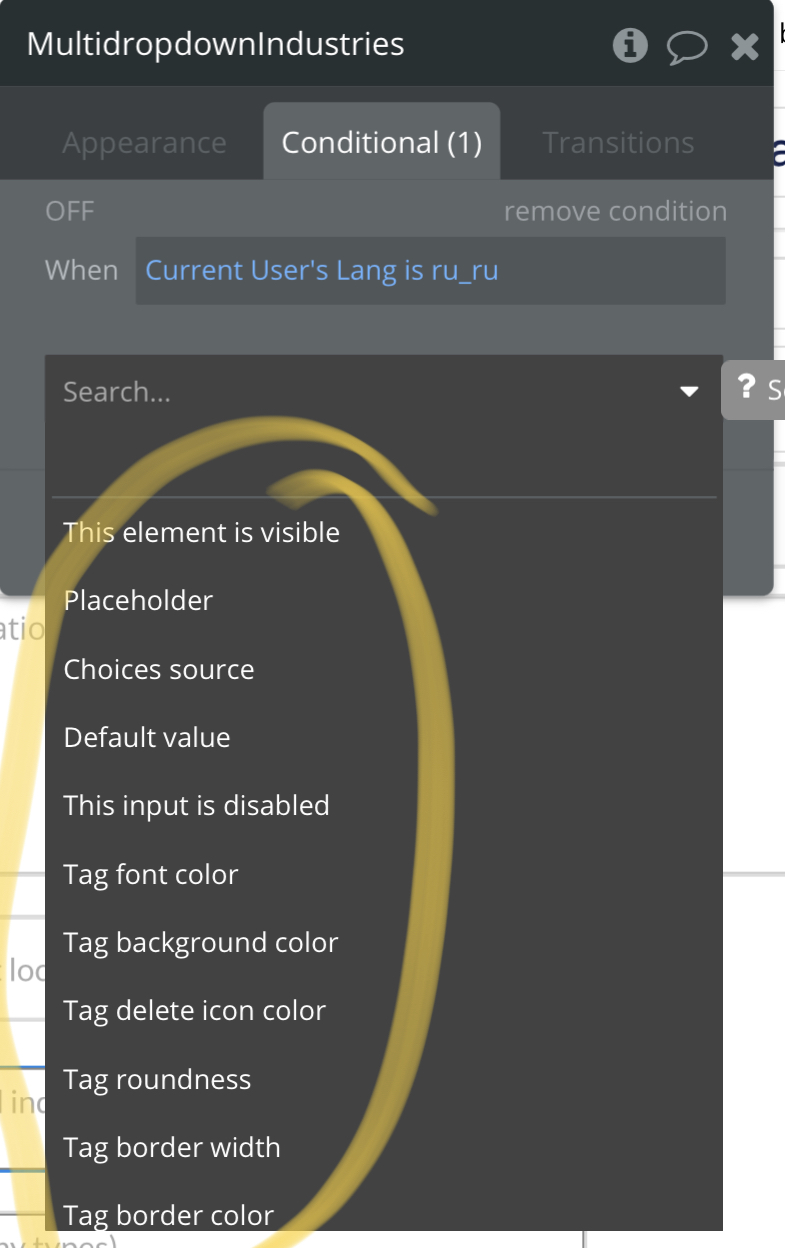Open the comment bubble icon
Screen dimensions: 785x1248
tap(687, 47)
